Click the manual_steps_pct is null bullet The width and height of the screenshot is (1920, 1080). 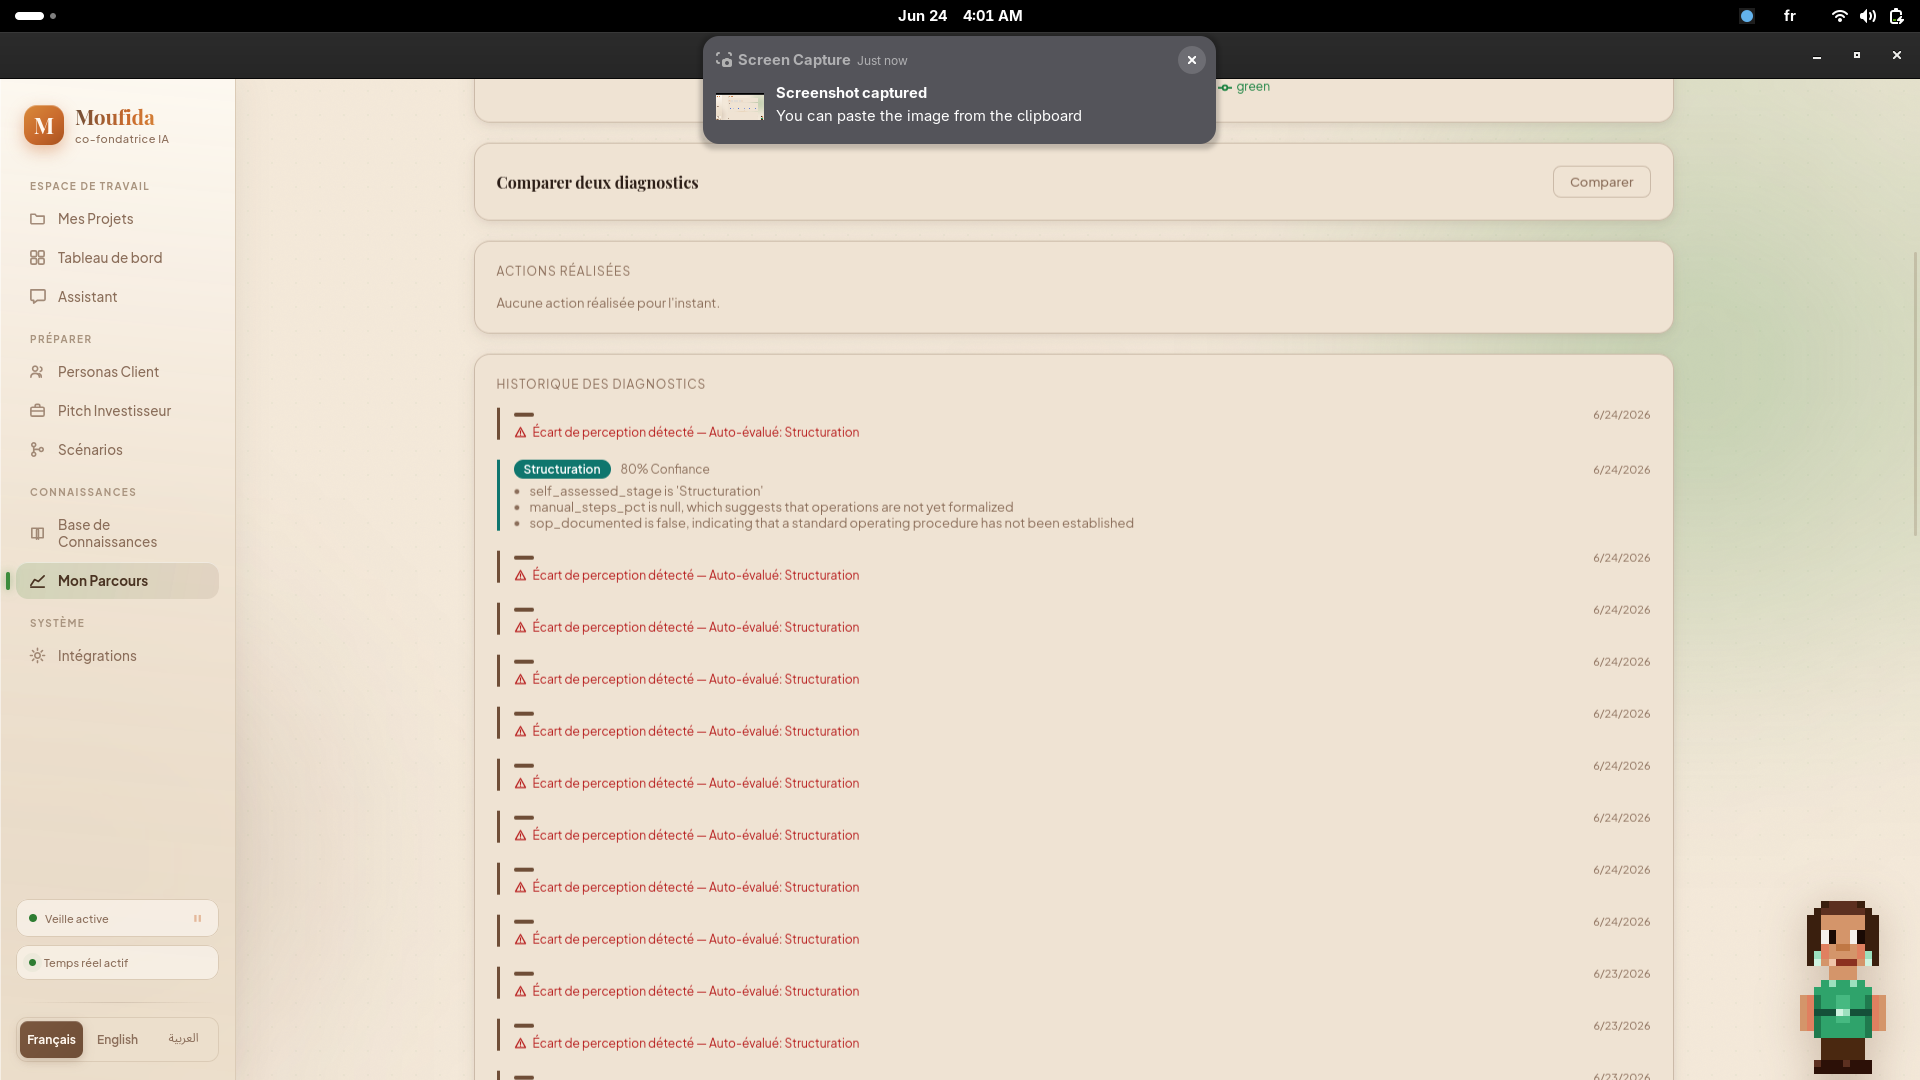click(771, 507)
